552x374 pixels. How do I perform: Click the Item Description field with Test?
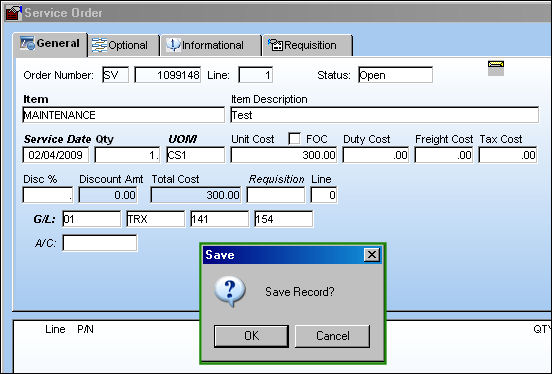(x=384, y=115)
